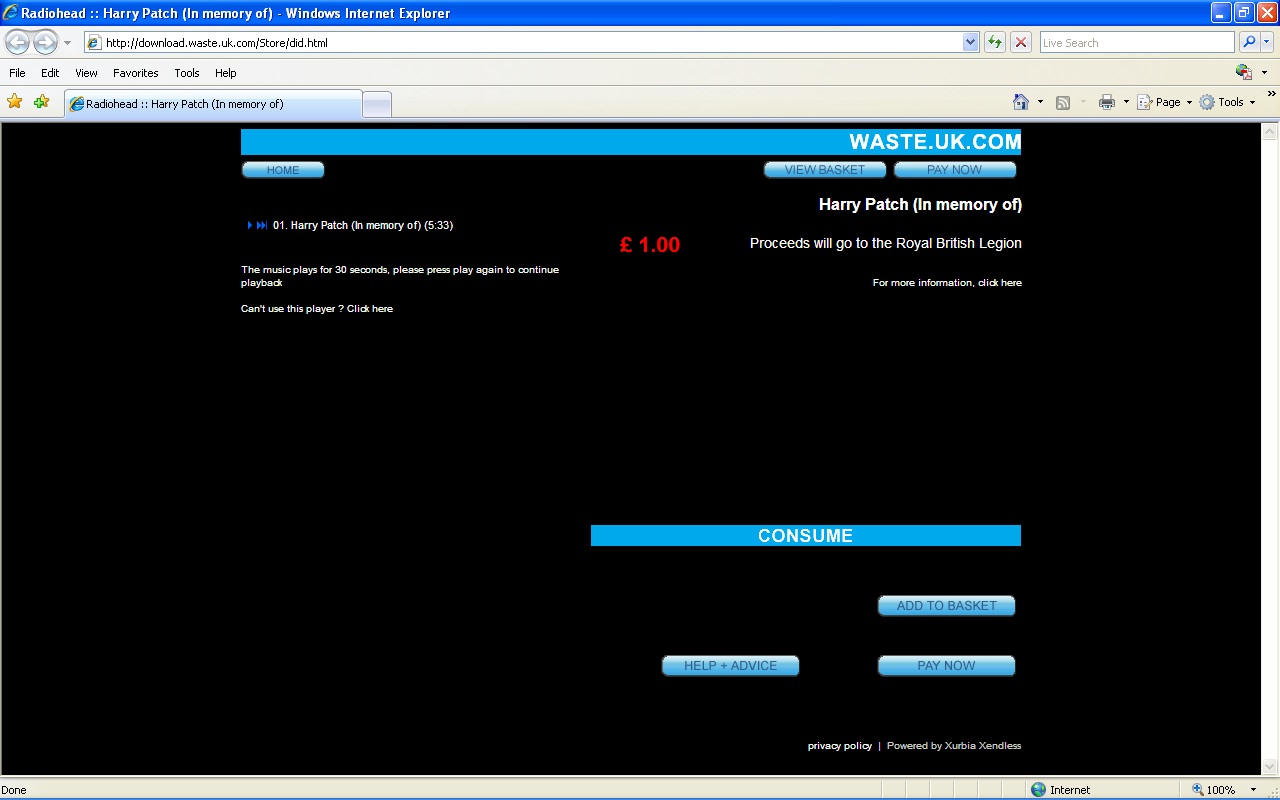Click the CONSUME blue bar

pos(806,536)
